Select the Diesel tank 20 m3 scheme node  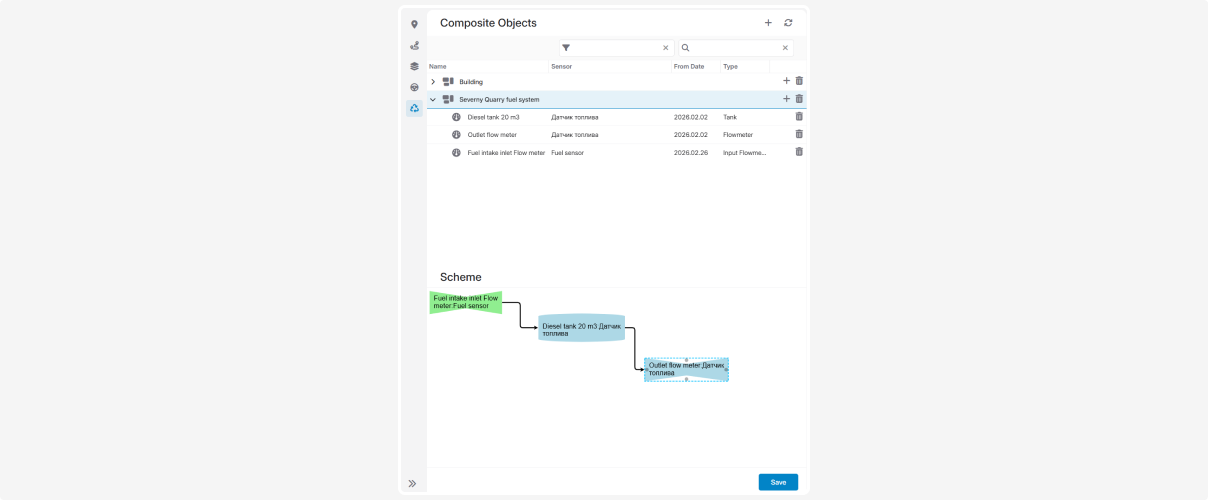581,328
